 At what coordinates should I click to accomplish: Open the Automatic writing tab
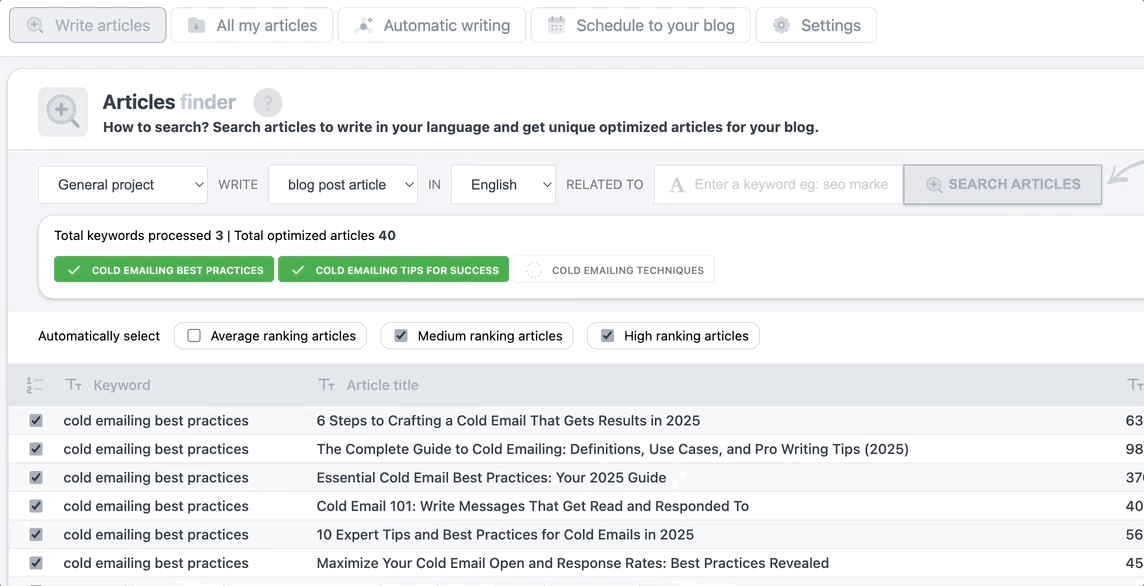[432, 26]
